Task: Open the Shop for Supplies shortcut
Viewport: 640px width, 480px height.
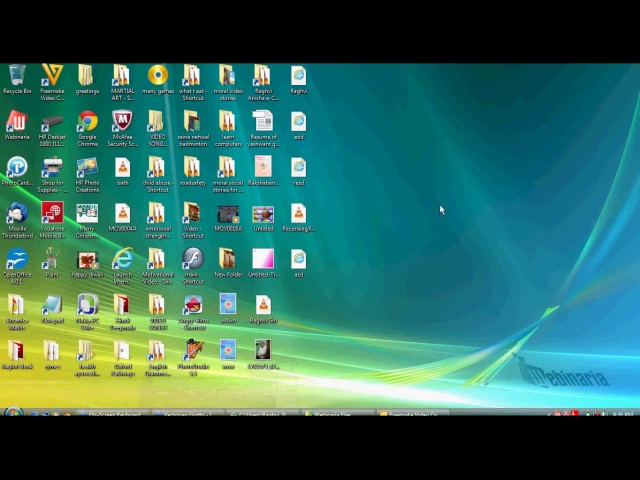Action: click(52, 175)
